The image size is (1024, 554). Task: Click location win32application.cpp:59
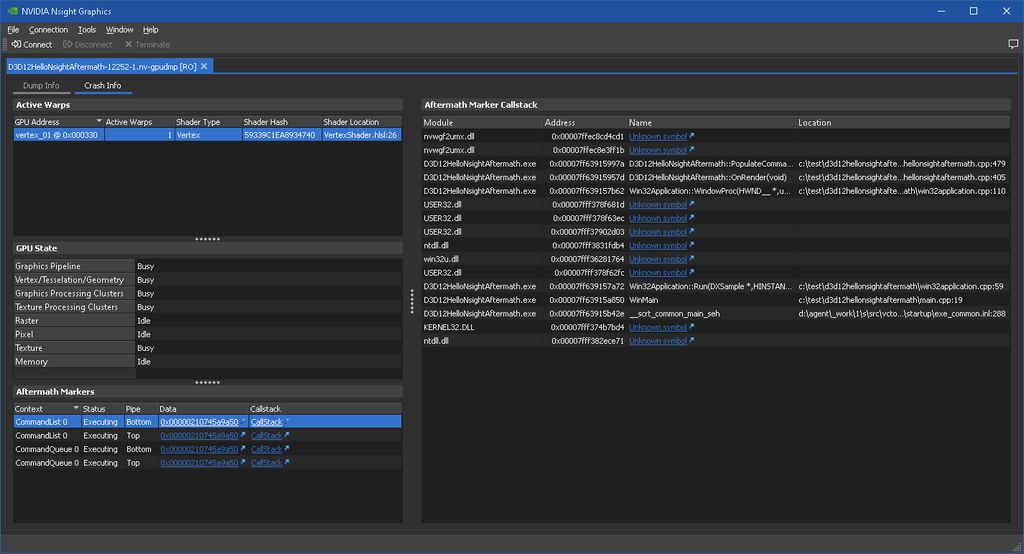901,286
